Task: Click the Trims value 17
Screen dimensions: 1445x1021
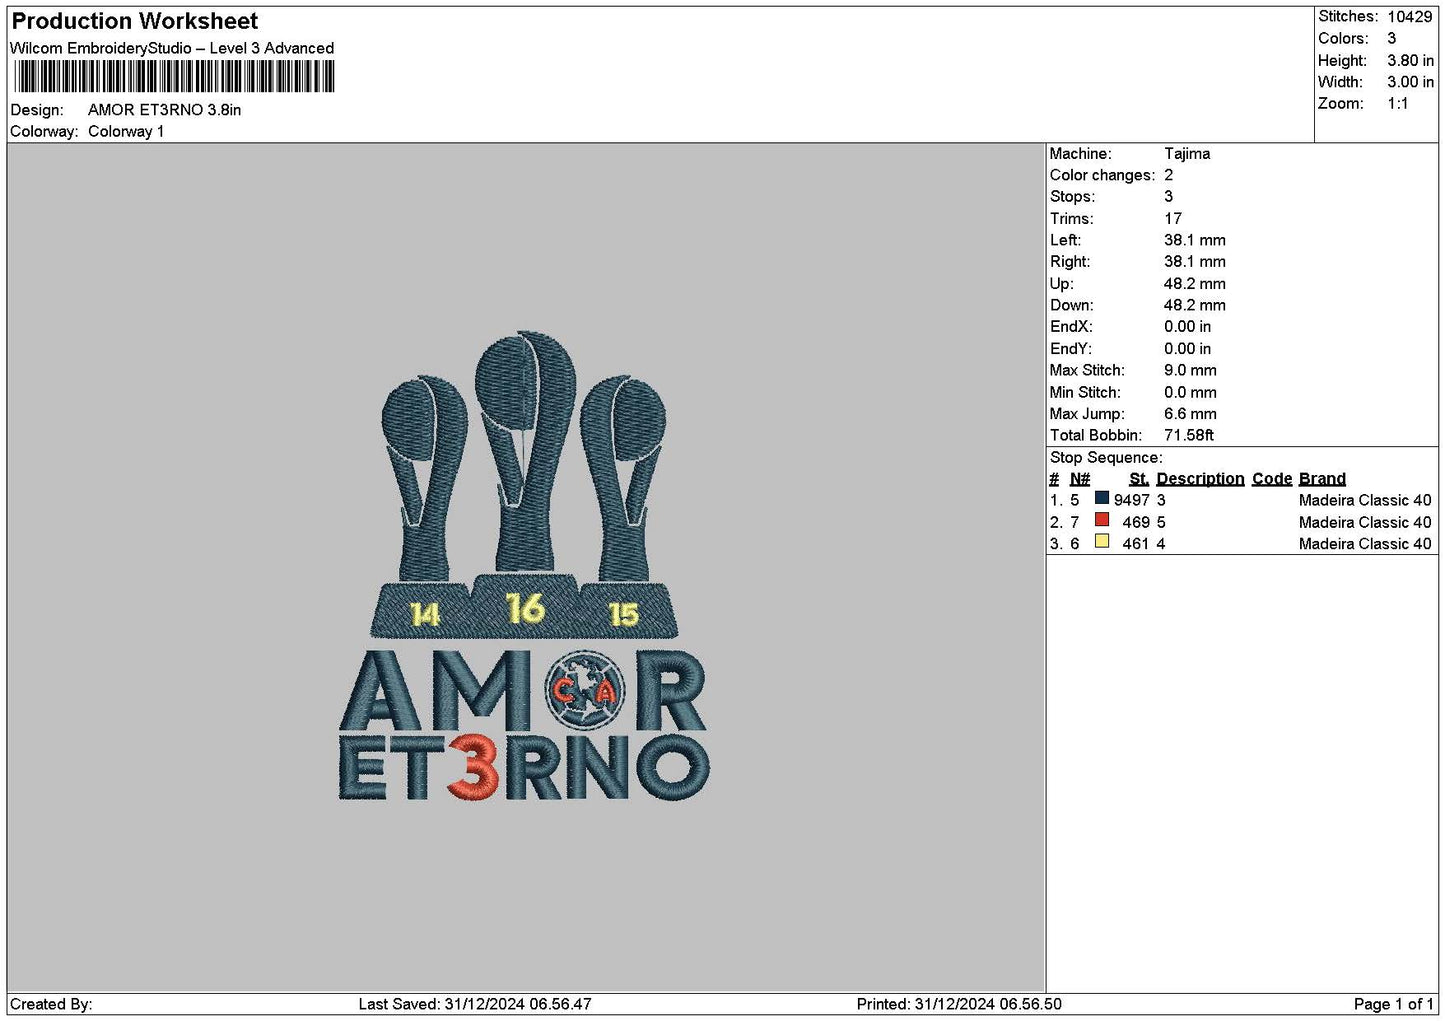Action: (1173, 219)
